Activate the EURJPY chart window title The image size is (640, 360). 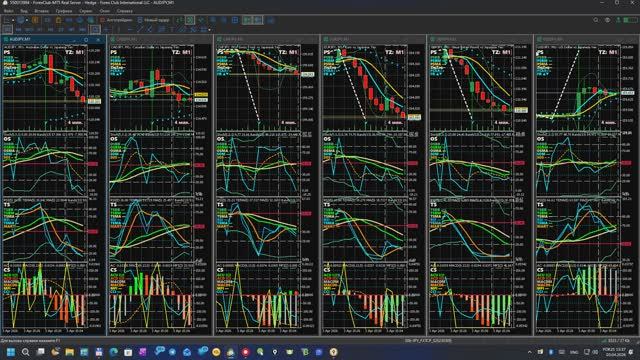pos(340,40)
